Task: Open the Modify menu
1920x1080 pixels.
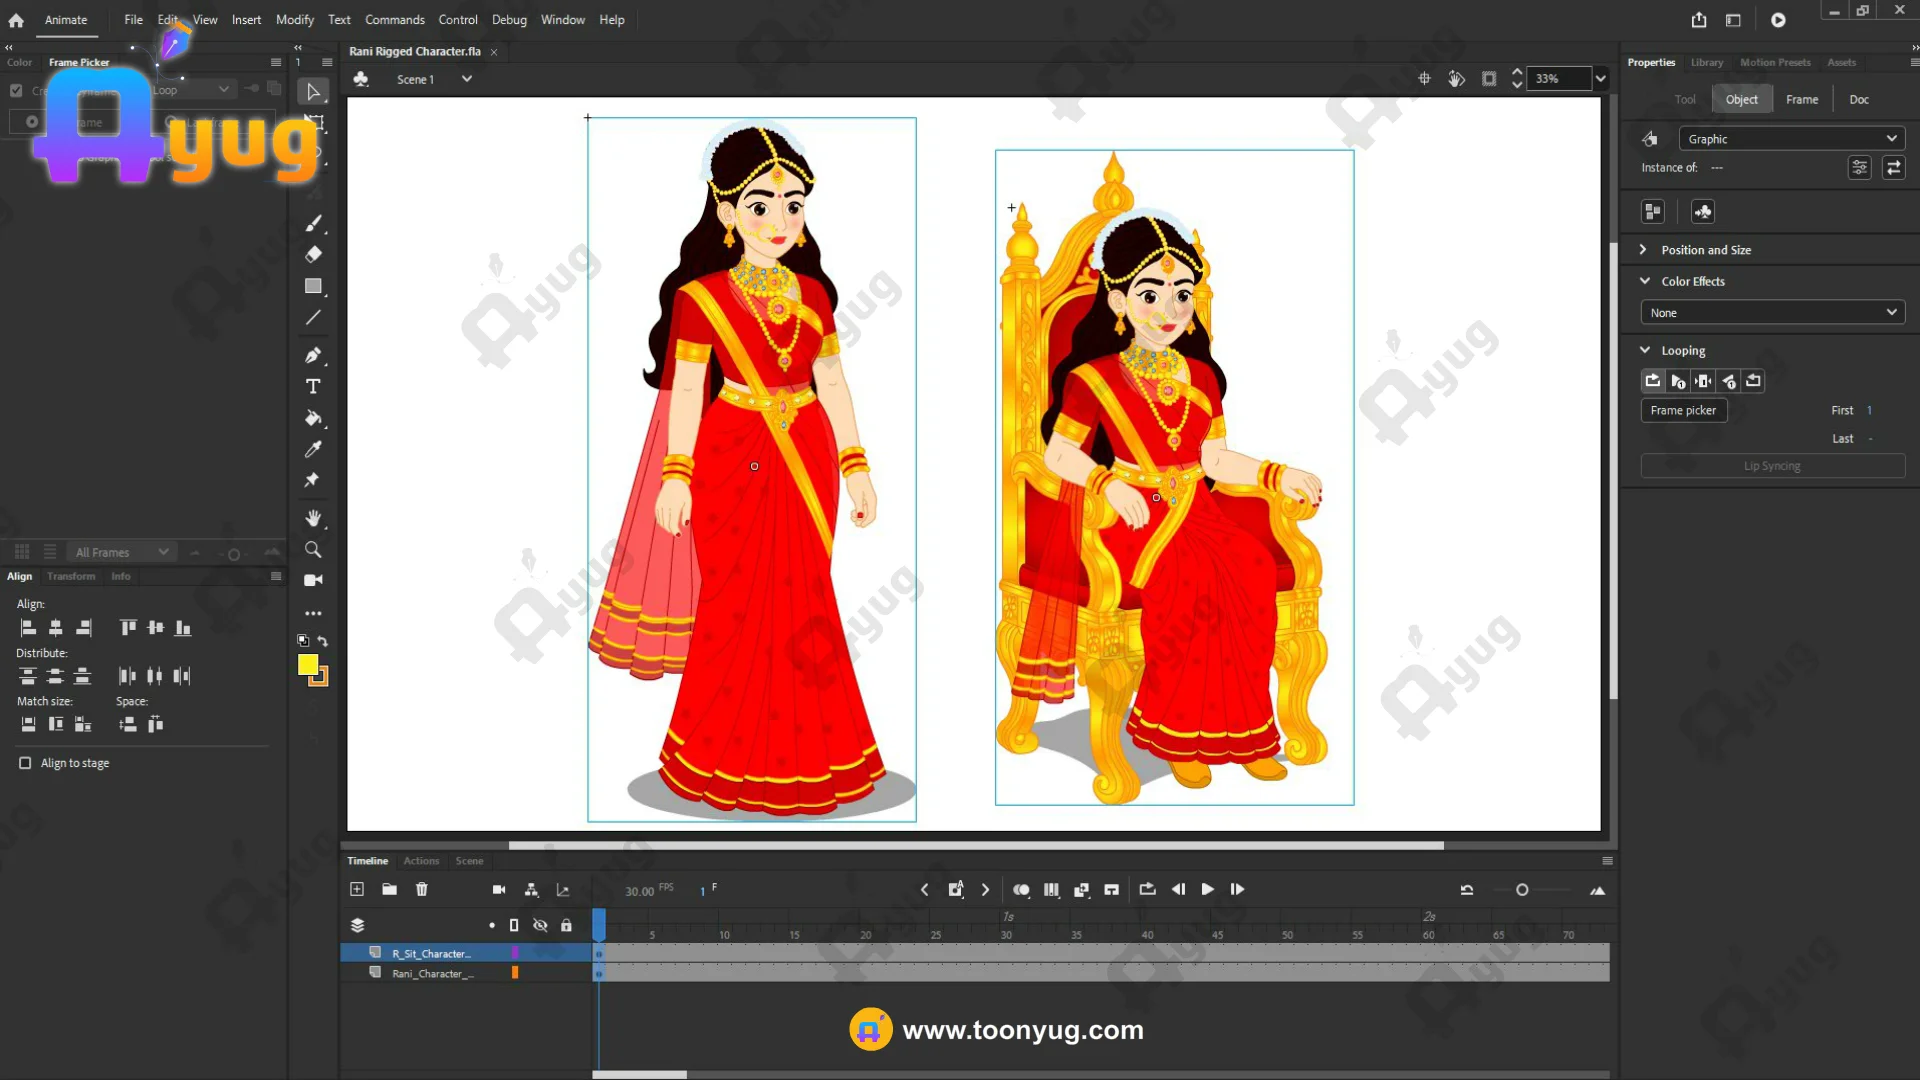Action: click(x=294, y=20)
